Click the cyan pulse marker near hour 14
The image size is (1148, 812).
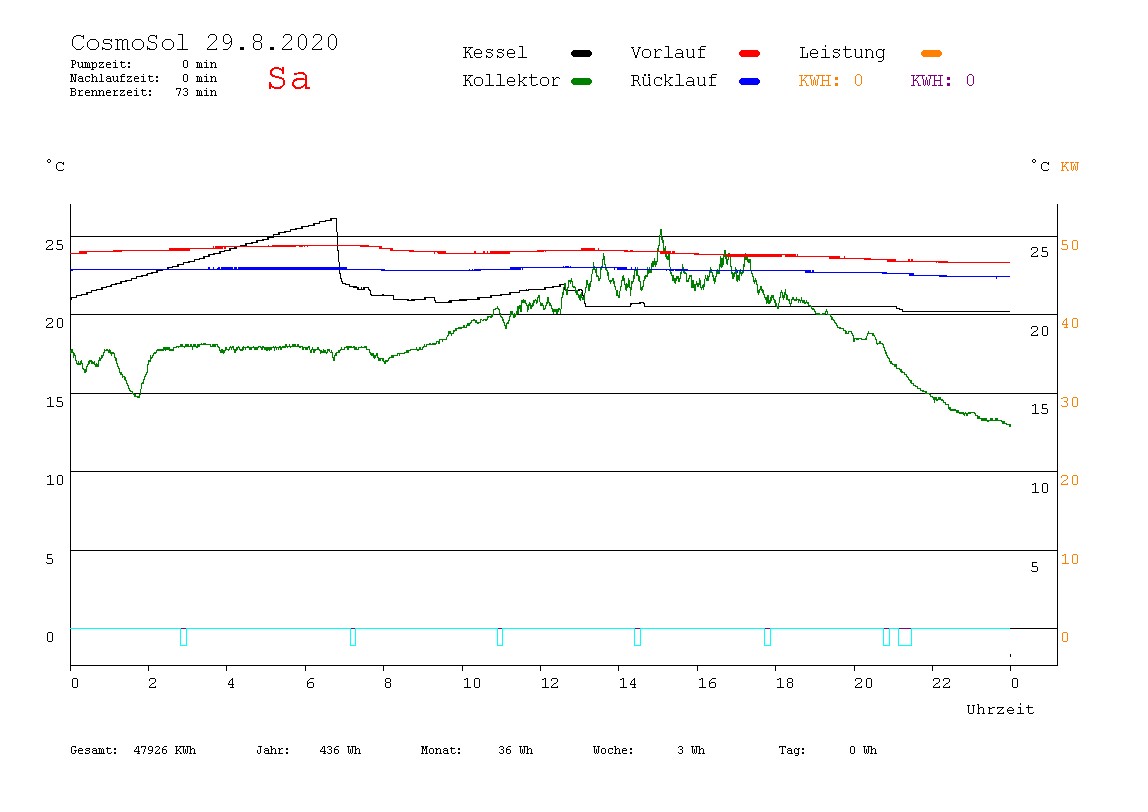(x=638, y=637)
